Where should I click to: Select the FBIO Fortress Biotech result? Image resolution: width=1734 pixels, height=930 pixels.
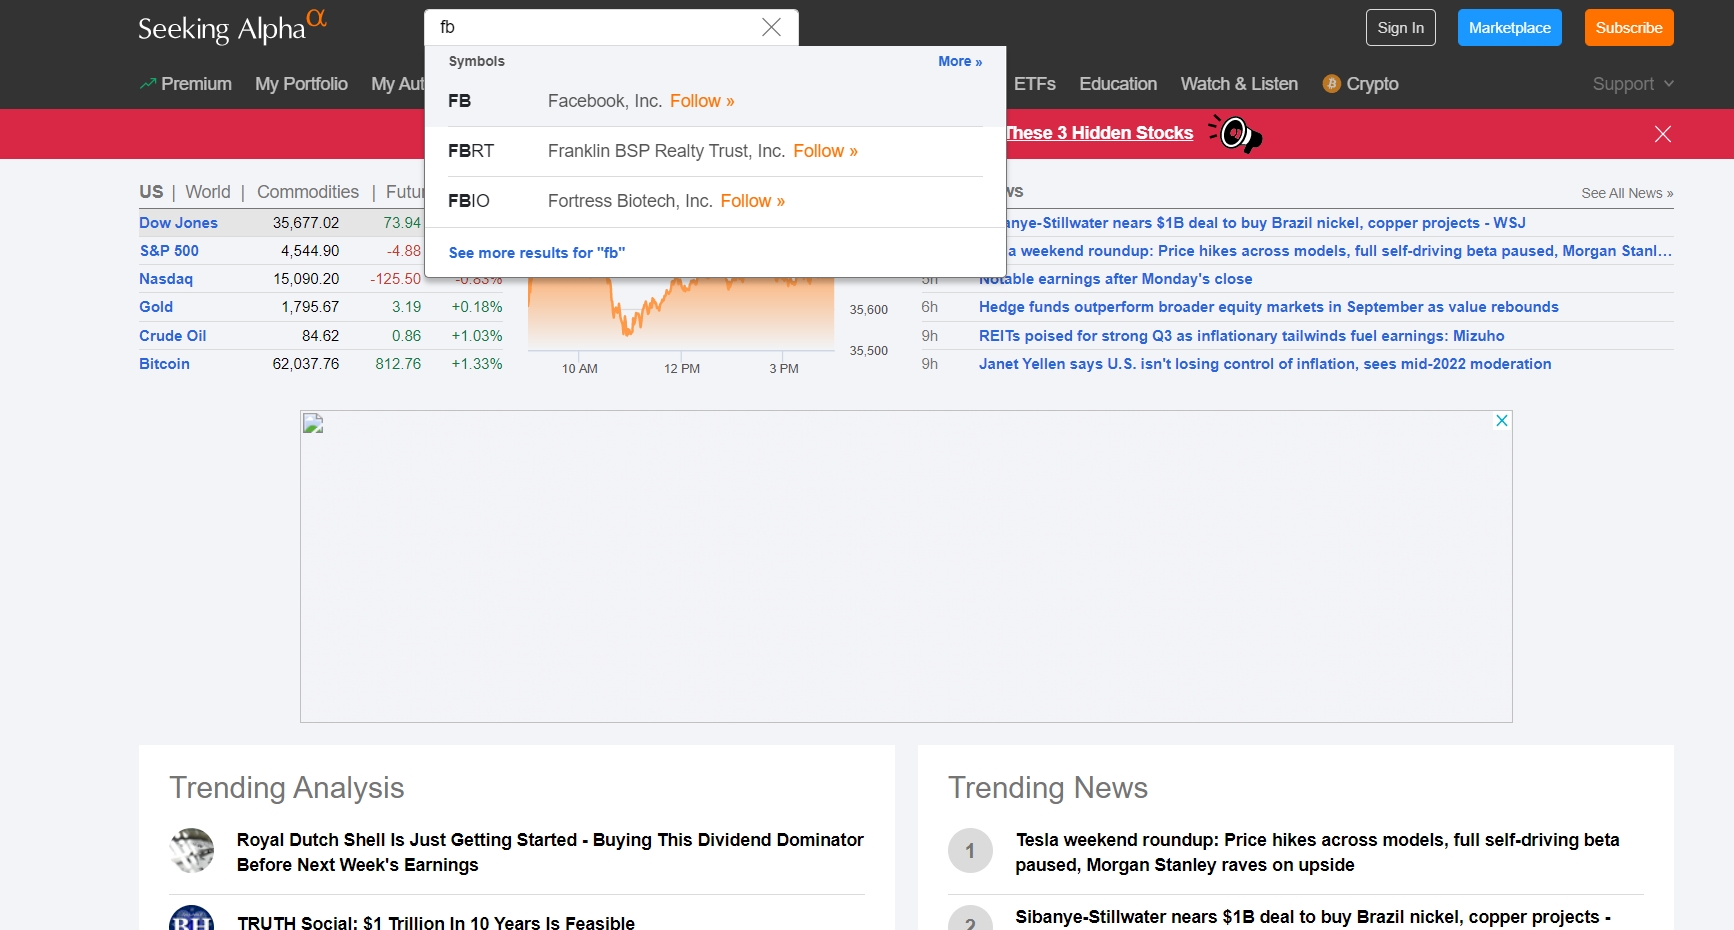[x=715, y=201]
